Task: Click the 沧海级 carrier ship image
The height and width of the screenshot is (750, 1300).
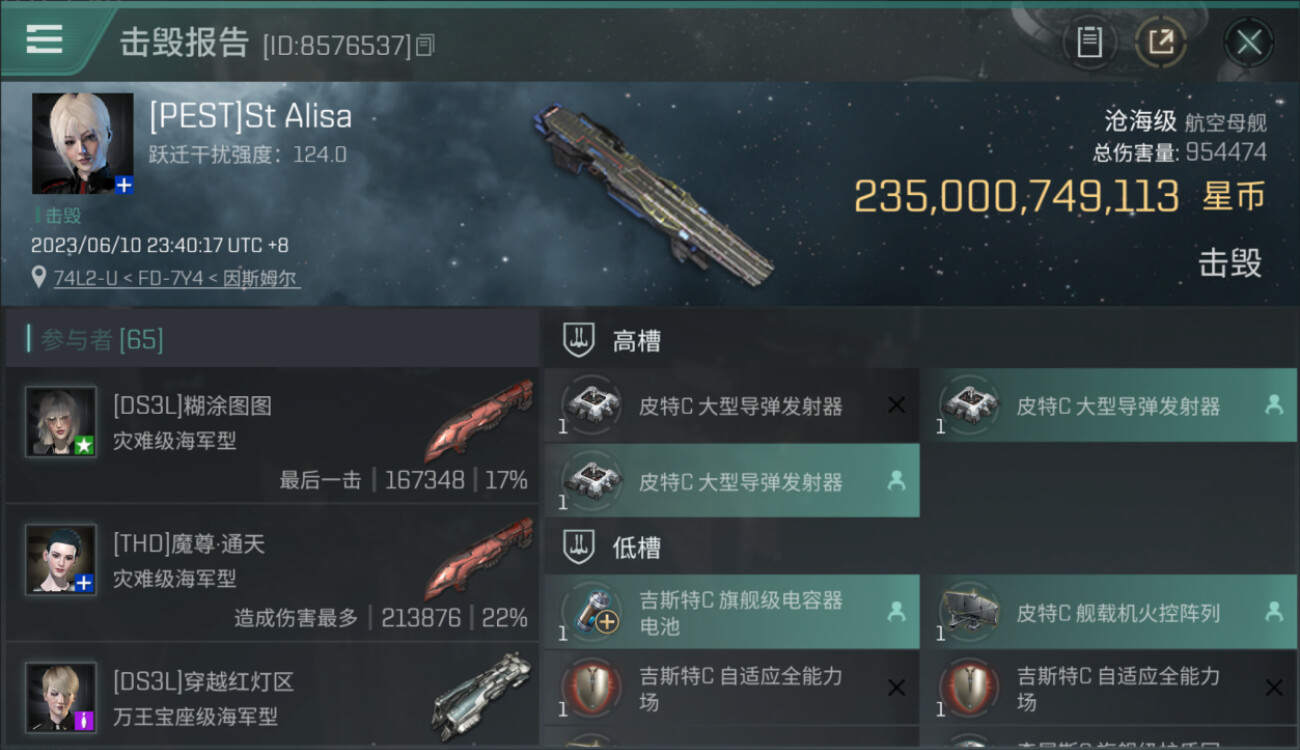Action: coord(653,194)
